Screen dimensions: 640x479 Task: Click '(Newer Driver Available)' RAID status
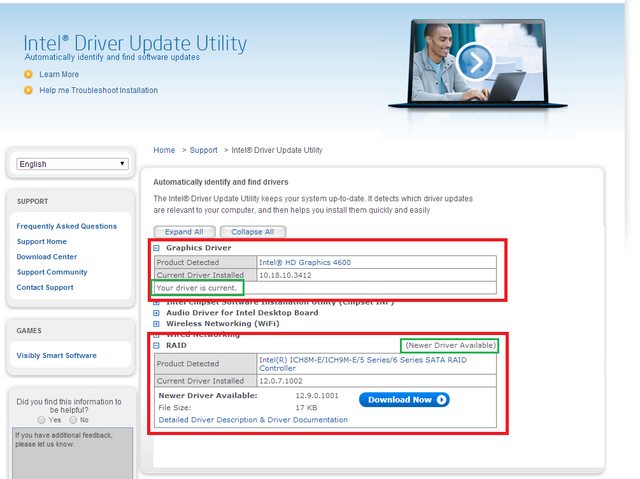451,346
